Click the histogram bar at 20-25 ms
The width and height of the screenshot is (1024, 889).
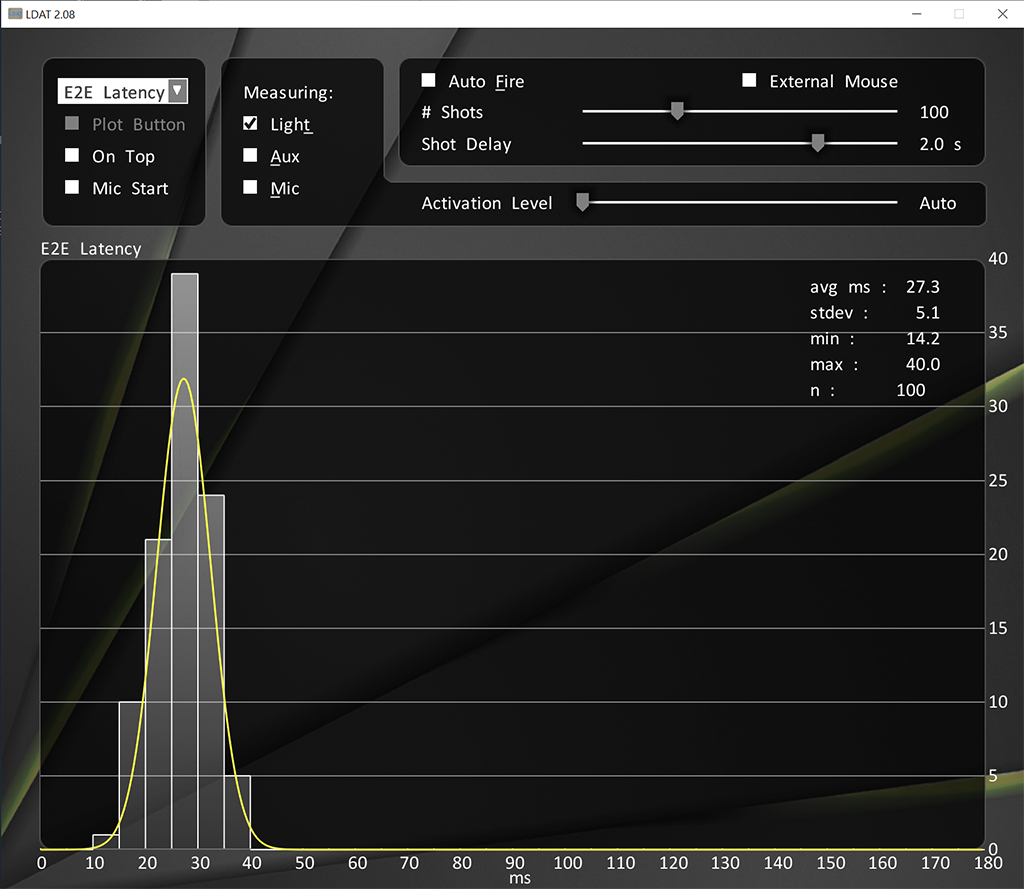159,694
